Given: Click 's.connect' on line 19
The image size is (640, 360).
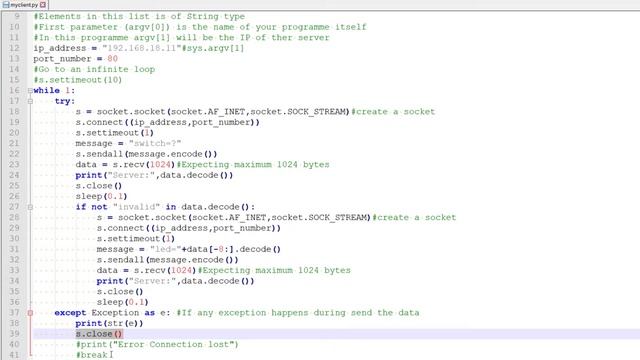Looking at the screenshot, I should (99, 122).
